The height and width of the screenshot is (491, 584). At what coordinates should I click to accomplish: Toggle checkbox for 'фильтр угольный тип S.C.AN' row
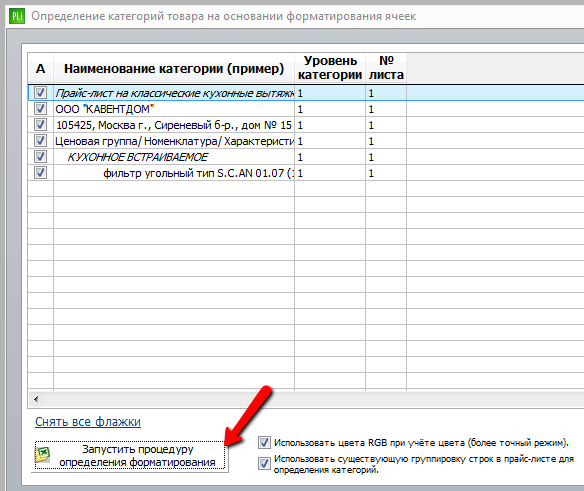[40, 173]
